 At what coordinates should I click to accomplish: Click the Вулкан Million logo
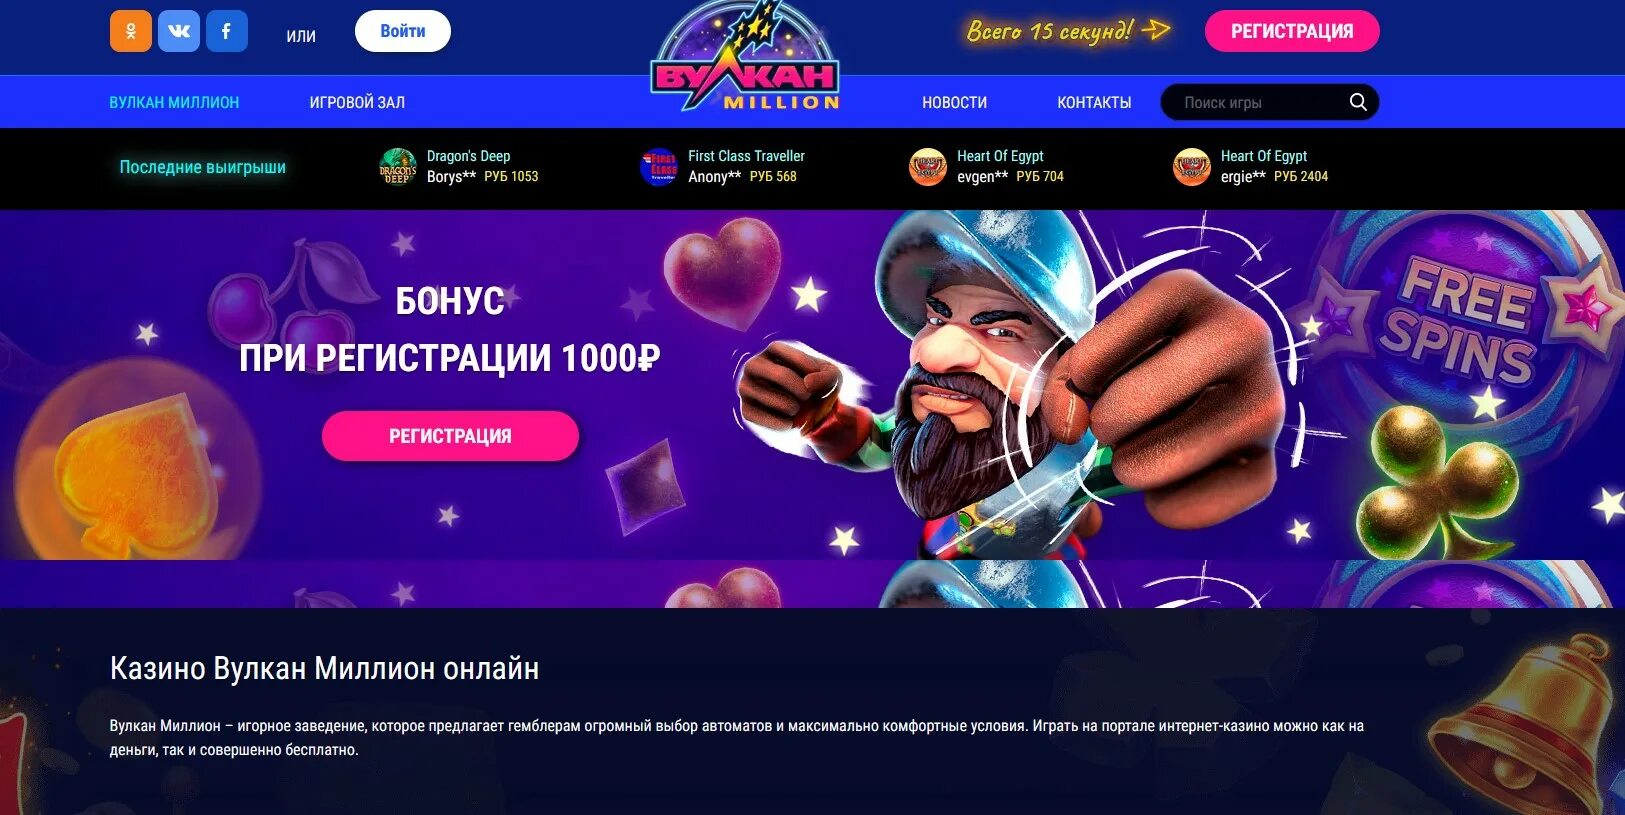[x=745, y=58]
